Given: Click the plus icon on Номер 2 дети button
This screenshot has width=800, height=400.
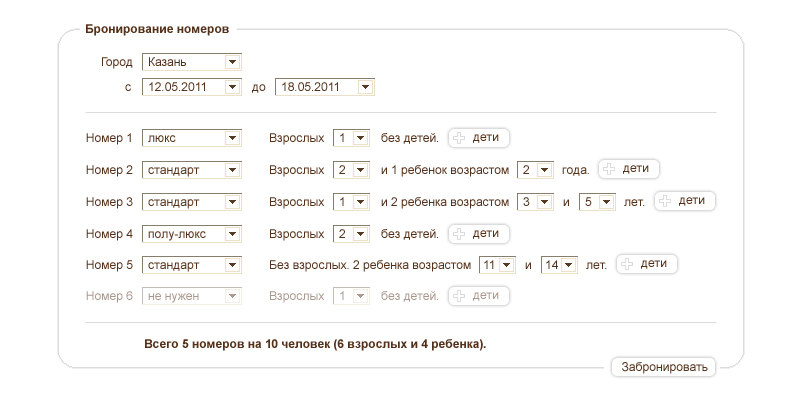Looking at the screenshot, I should (609, 170).
